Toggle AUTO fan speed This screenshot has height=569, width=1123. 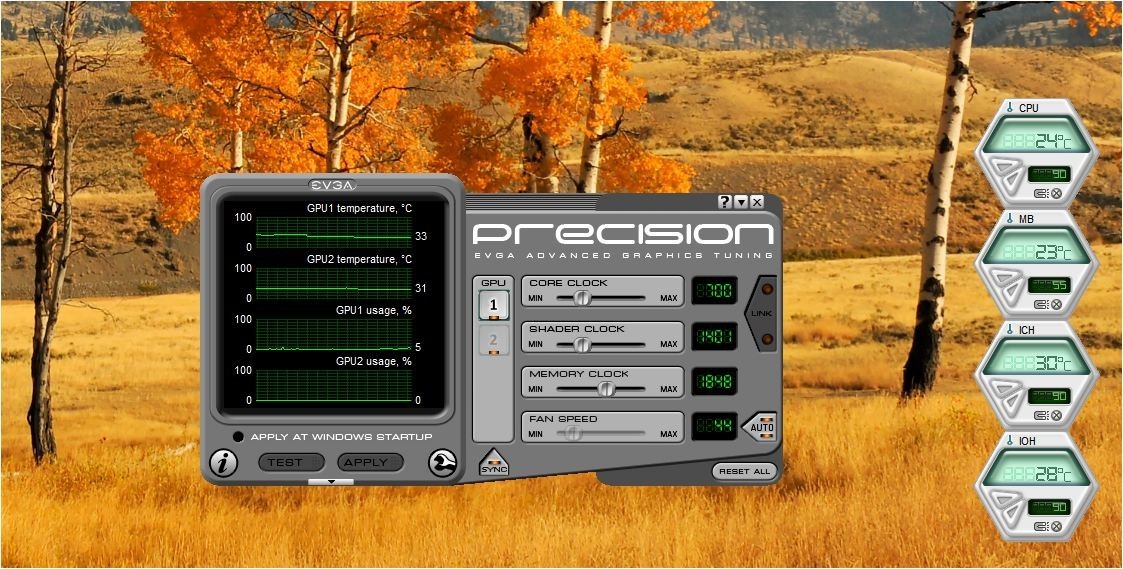(x=760, y=427)
